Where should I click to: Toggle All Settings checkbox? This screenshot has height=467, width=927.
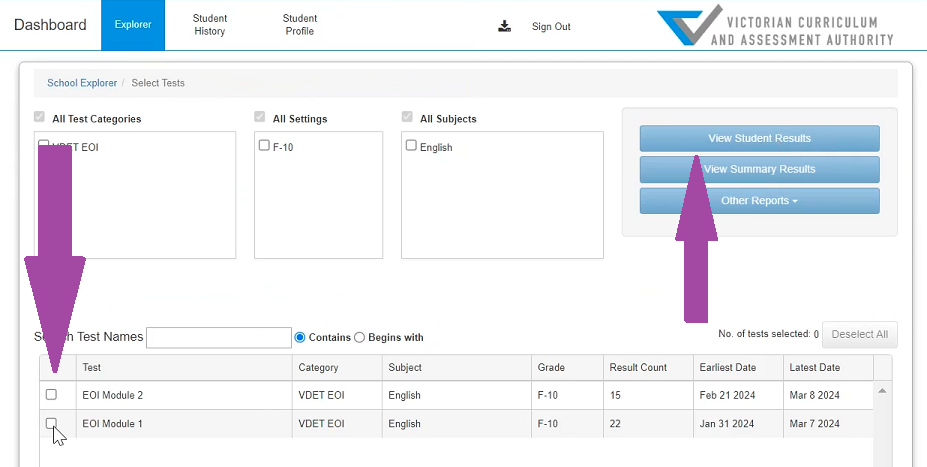pos(260,117)
